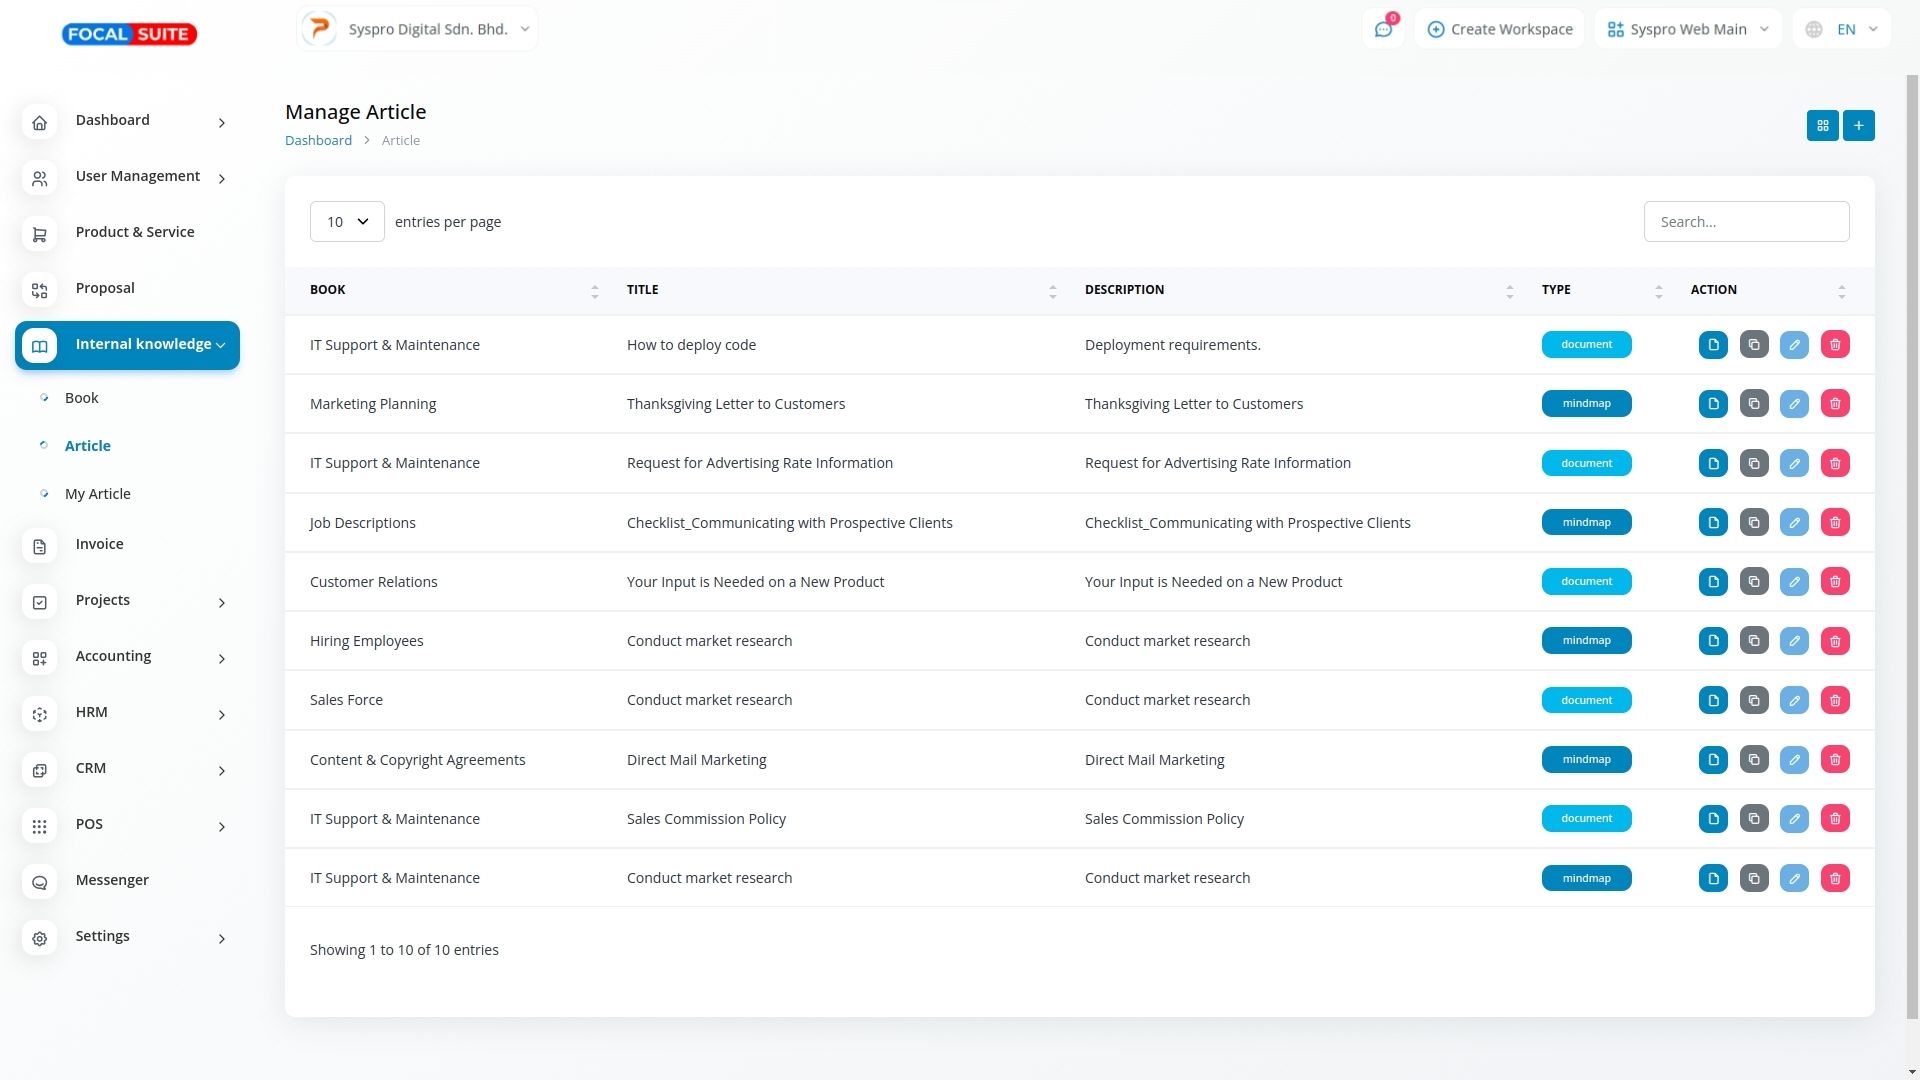Click the Messenger sidebar icon
Viewport: 1920px width, 1080px height.
[x=40, y=883]
